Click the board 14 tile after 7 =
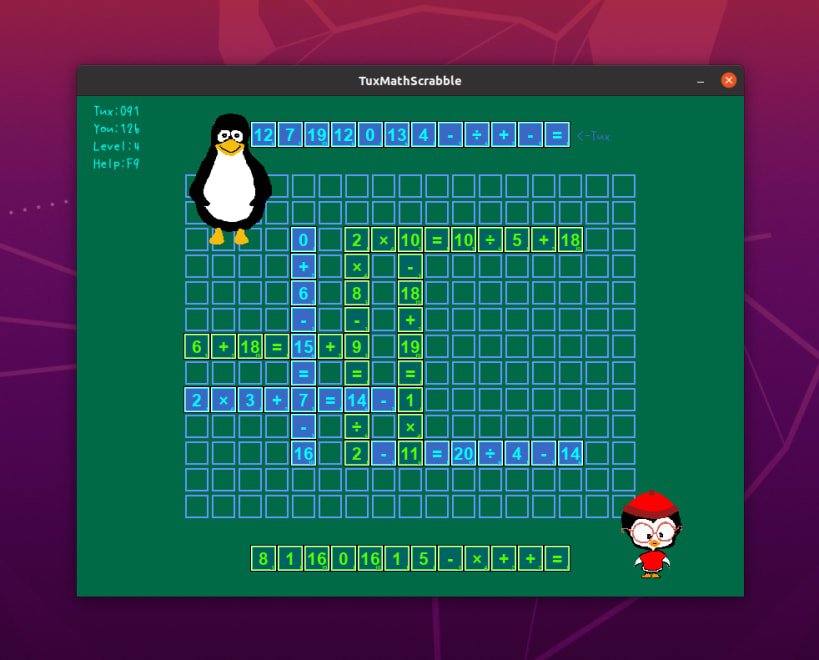 (357, 400)
